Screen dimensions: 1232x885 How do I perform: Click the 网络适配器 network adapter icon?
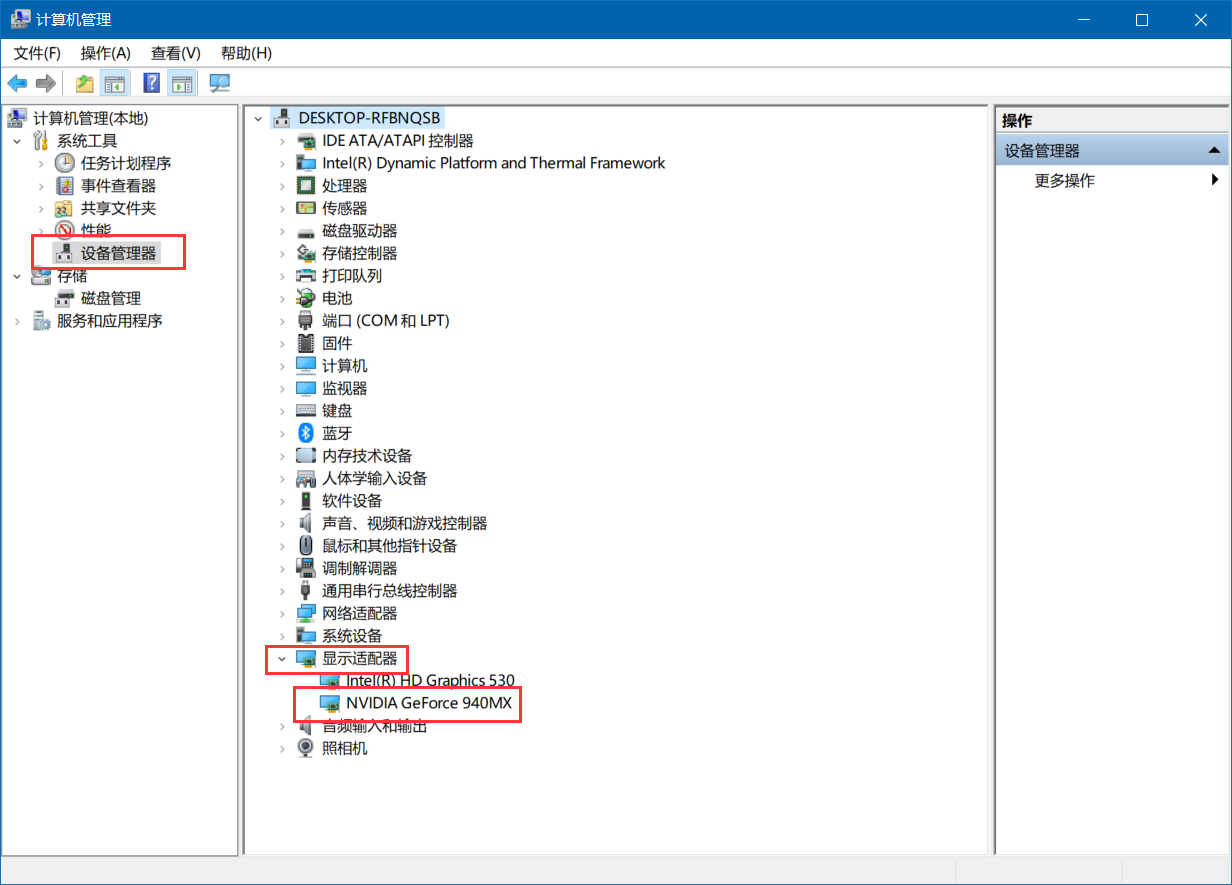(305, 613)
